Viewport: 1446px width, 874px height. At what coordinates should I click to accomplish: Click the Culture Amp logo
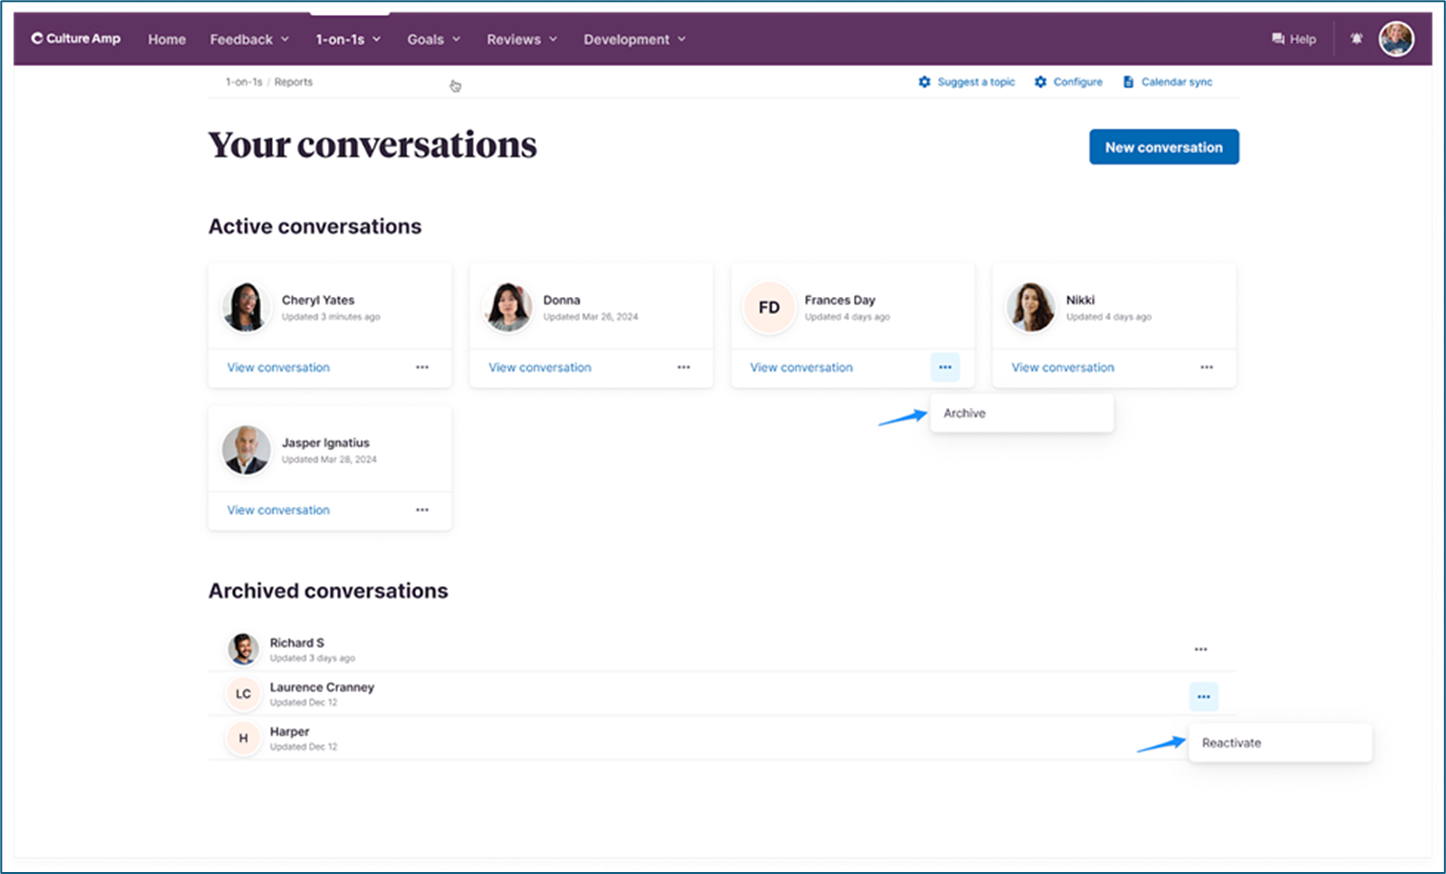[76, 39]
